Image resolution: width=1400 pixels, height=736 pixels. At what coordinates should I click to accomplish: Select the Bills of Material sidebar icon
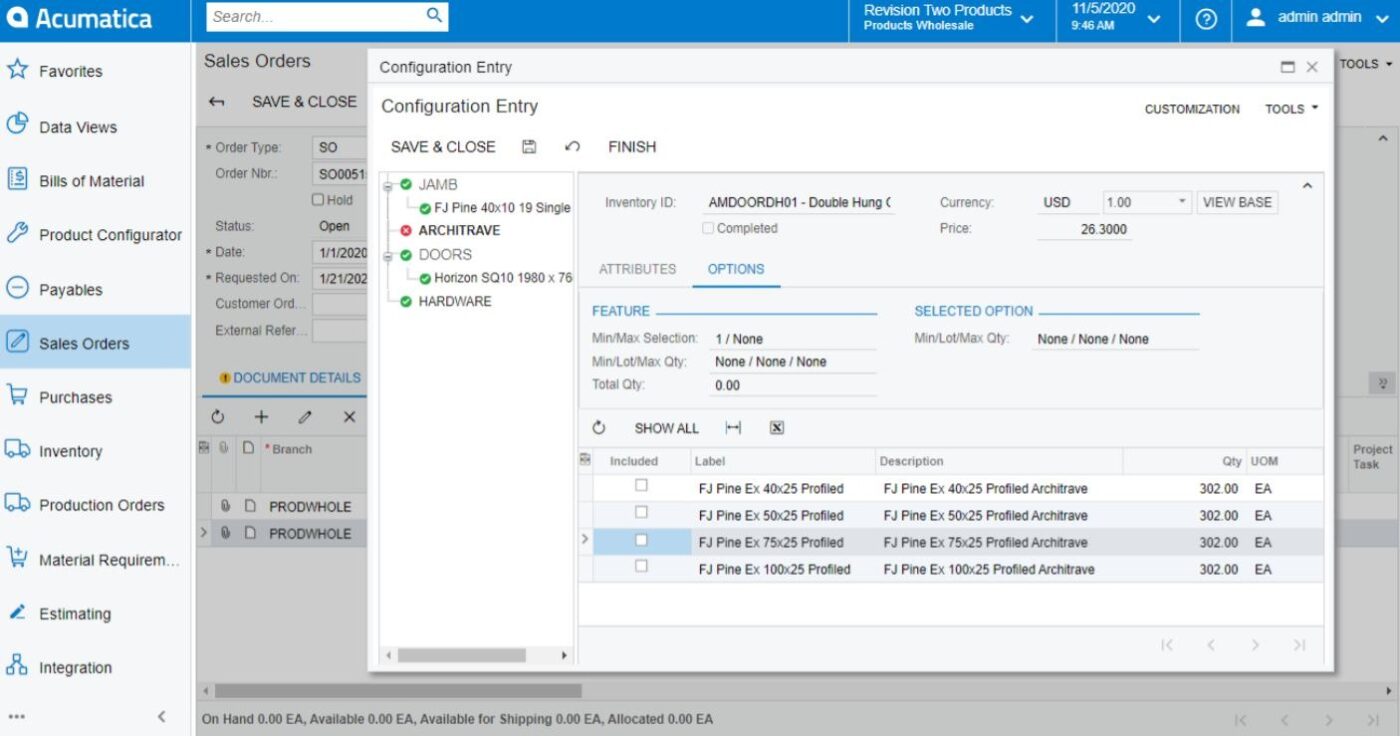[x=19, y=181]
